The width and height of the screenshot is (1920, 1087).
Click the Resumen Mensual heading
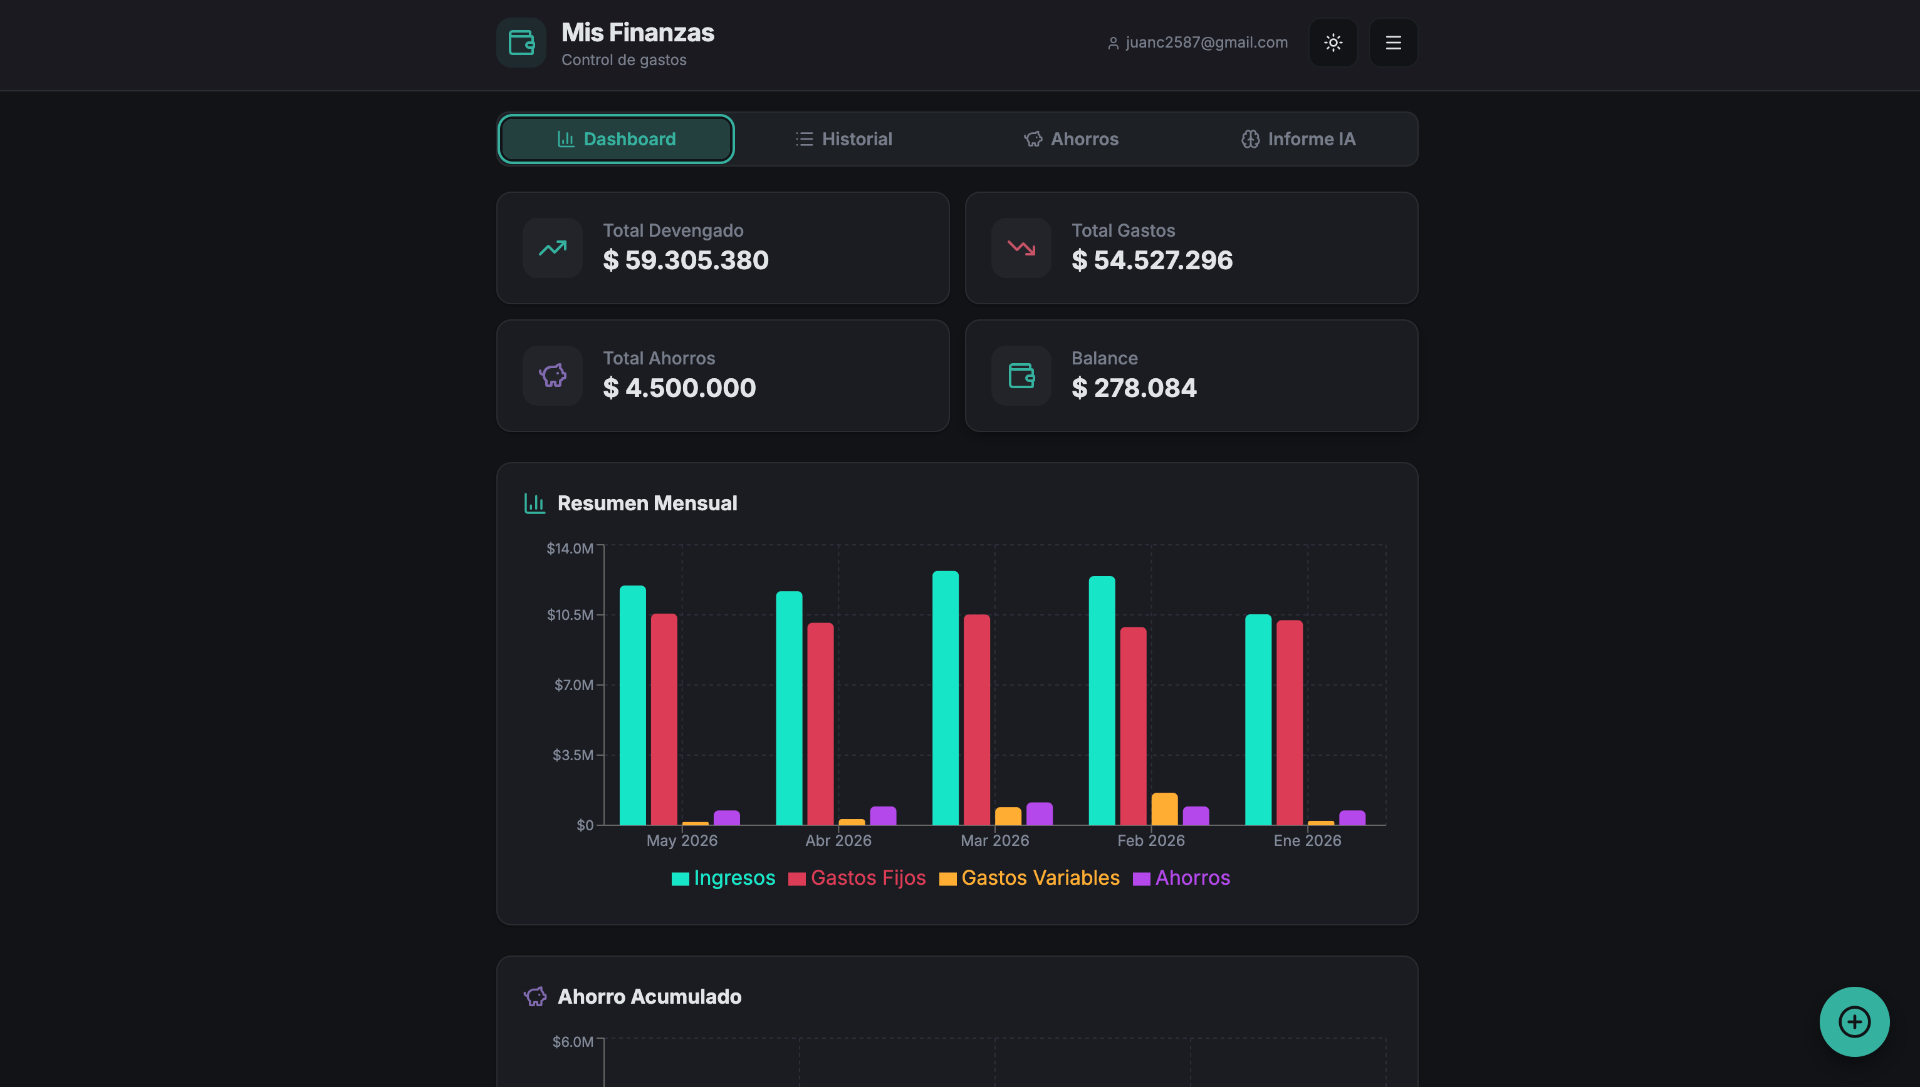point(647,504)
